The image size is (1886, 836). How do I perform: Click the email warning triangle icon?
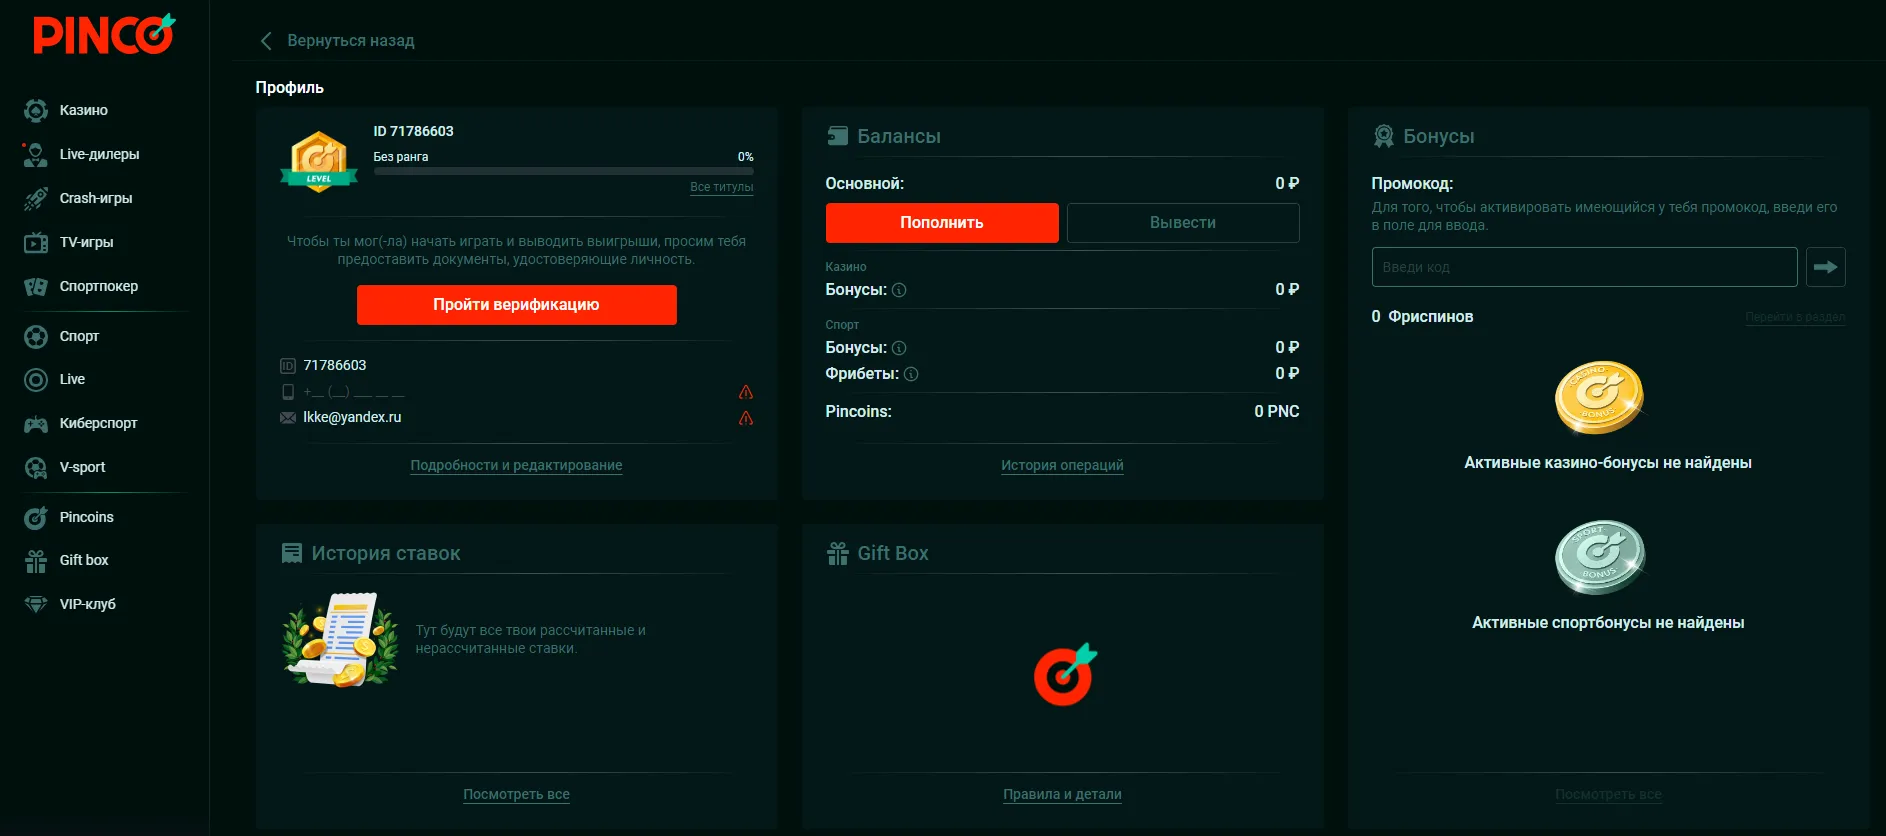pos(746,418)
